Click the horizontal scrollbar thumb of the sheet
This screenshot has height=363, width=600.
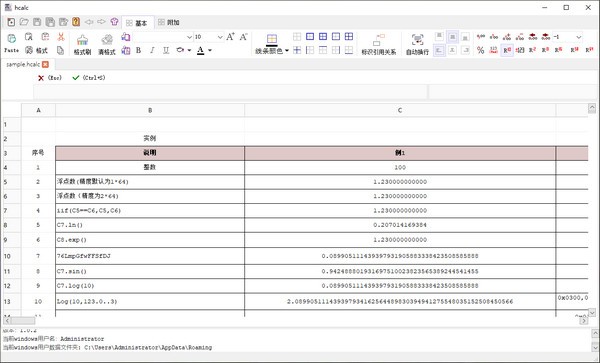tap(22, 321)
